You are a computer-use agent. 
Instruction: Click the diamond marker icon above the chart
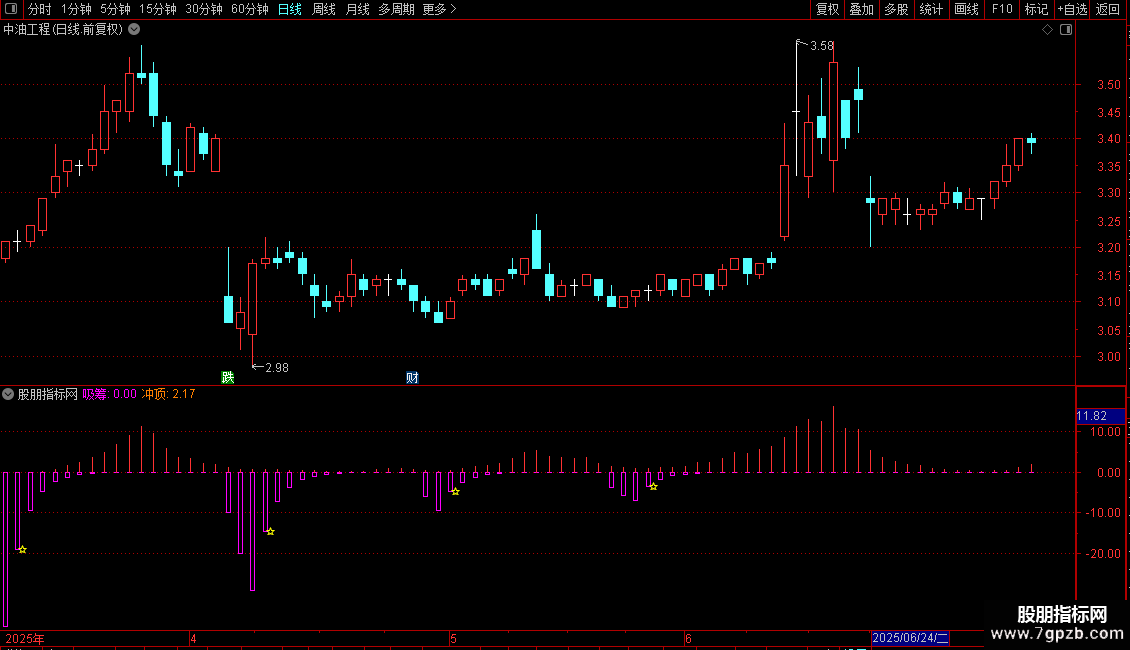point(1048,30)
